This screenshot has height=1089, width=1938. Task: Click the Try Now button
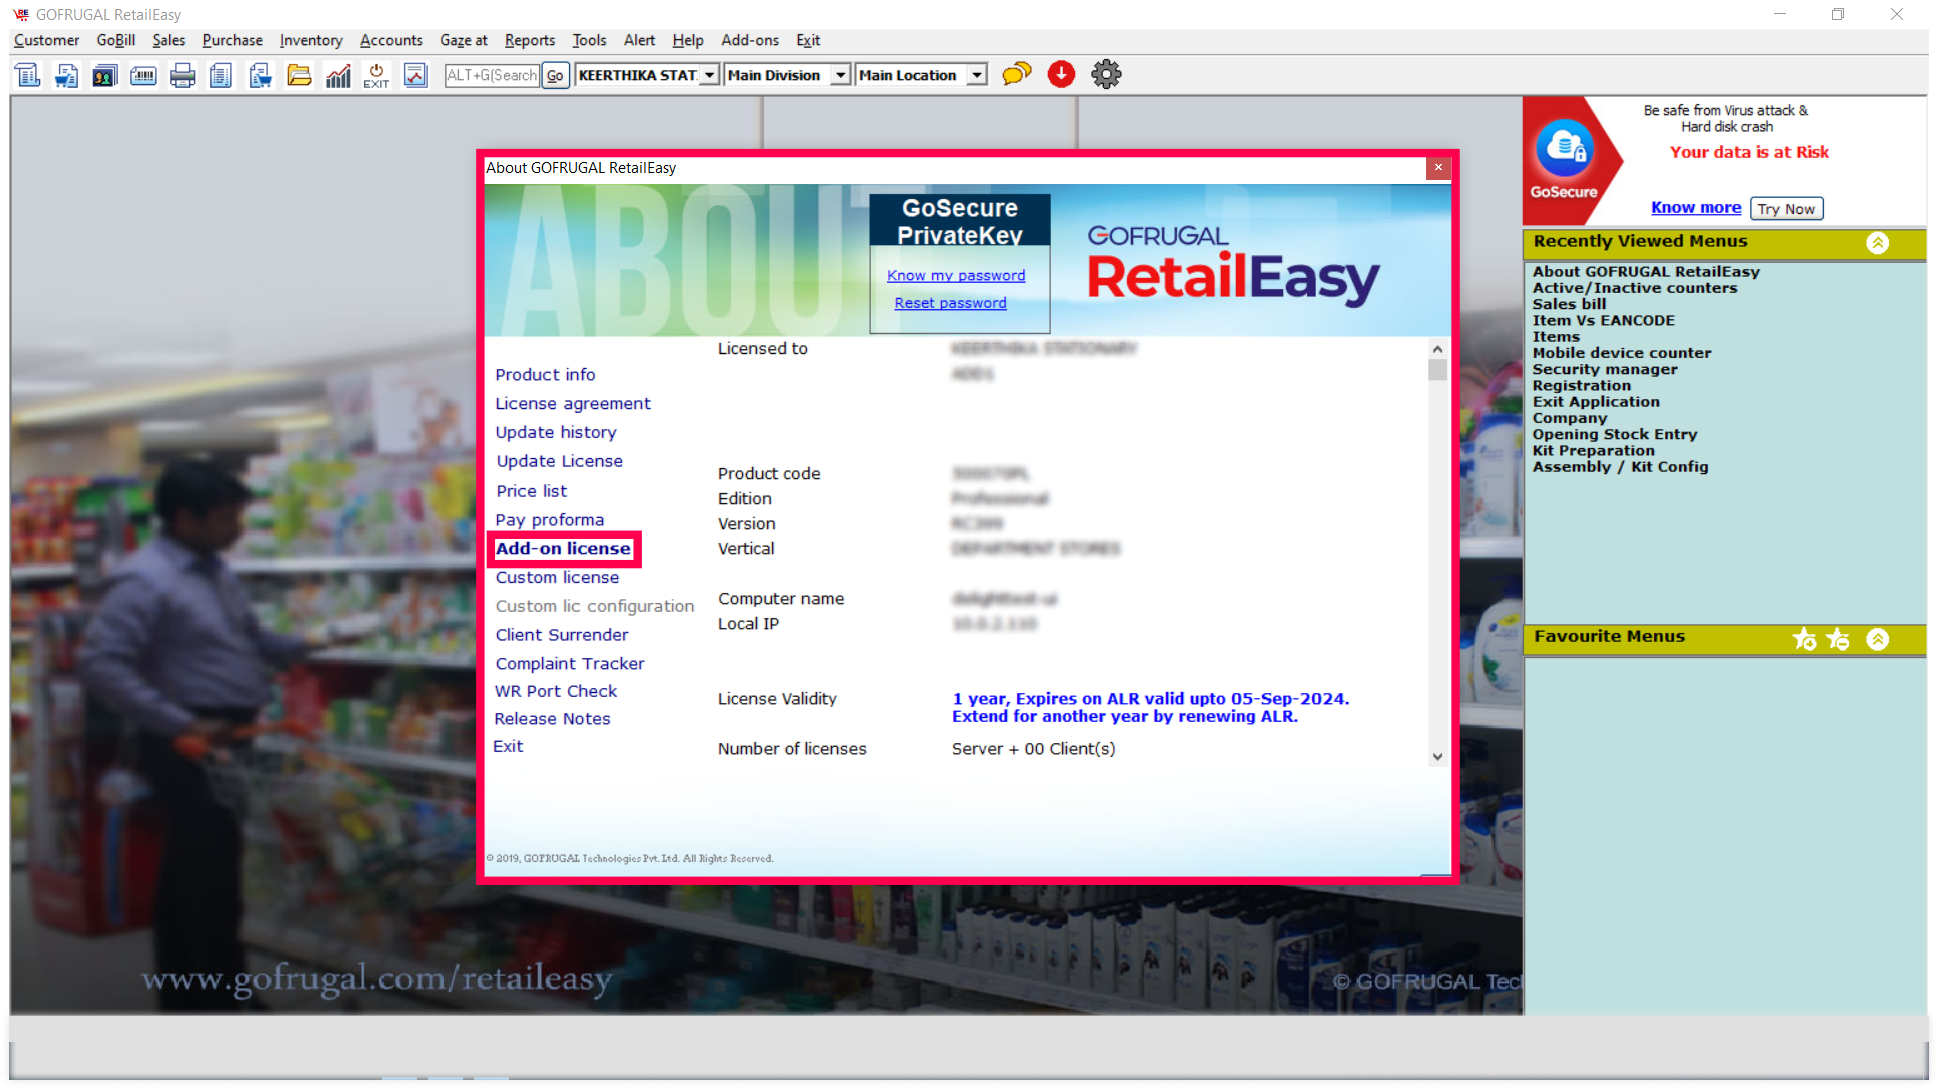tap(1786, 208)
